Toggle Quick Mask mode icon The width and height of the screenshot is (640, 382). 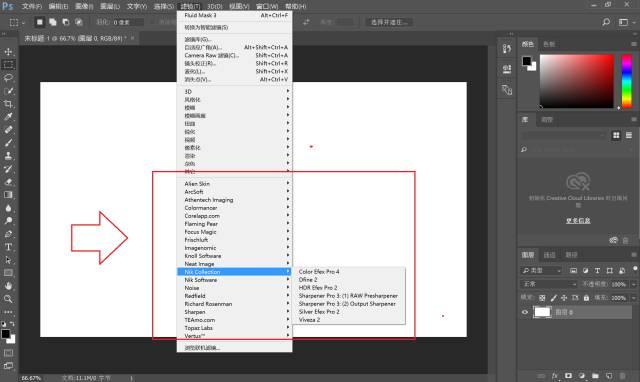tap(8, 353)
